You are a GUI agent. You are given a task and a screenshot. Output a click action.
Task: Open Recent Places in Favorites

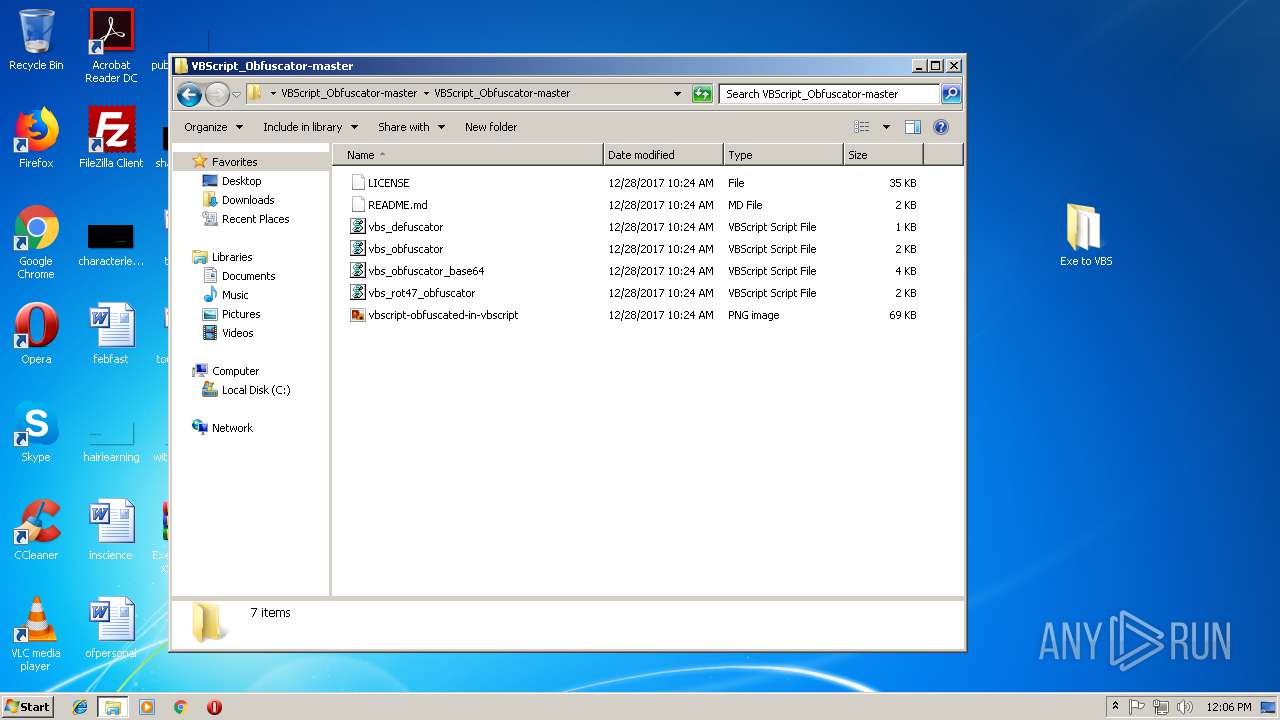(x=255, y=219)
